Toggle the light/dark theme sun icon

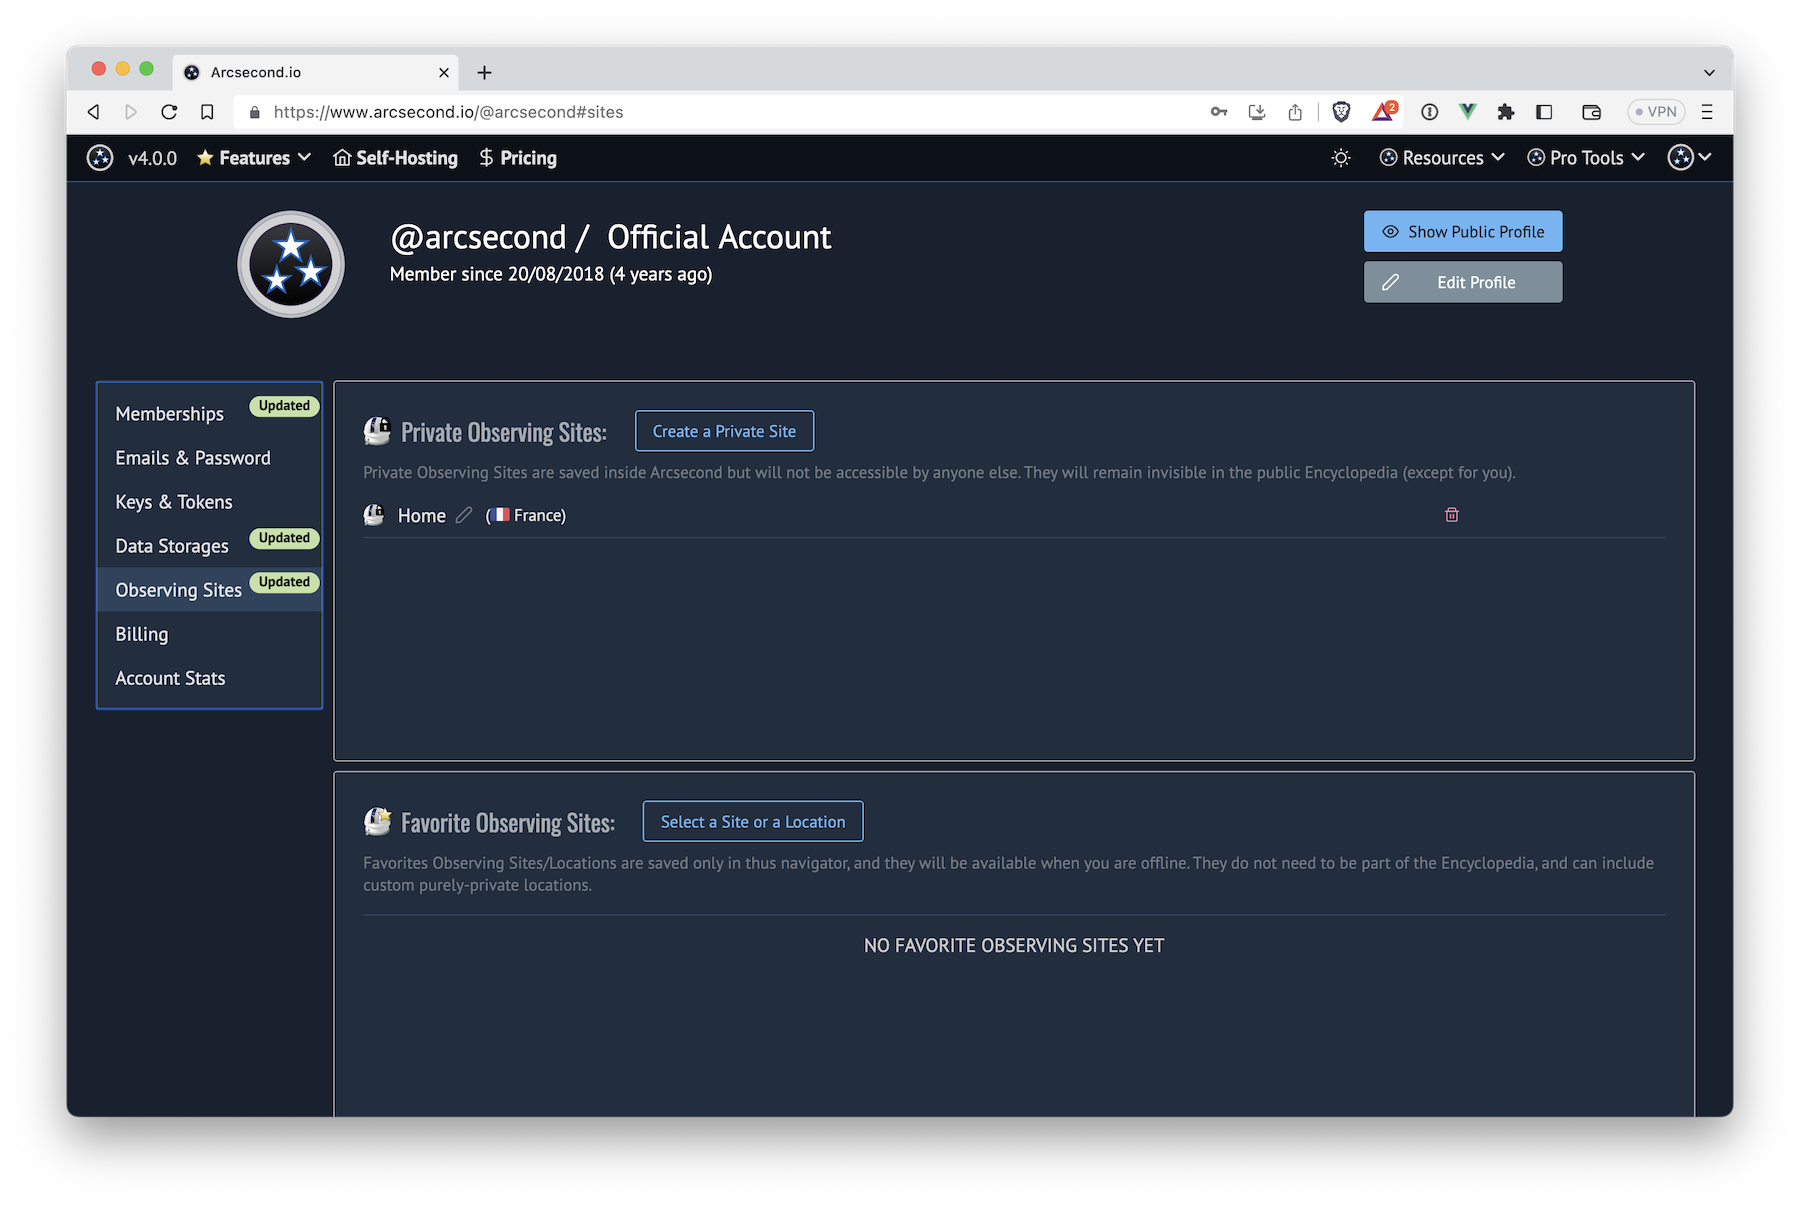point(1341,157)
